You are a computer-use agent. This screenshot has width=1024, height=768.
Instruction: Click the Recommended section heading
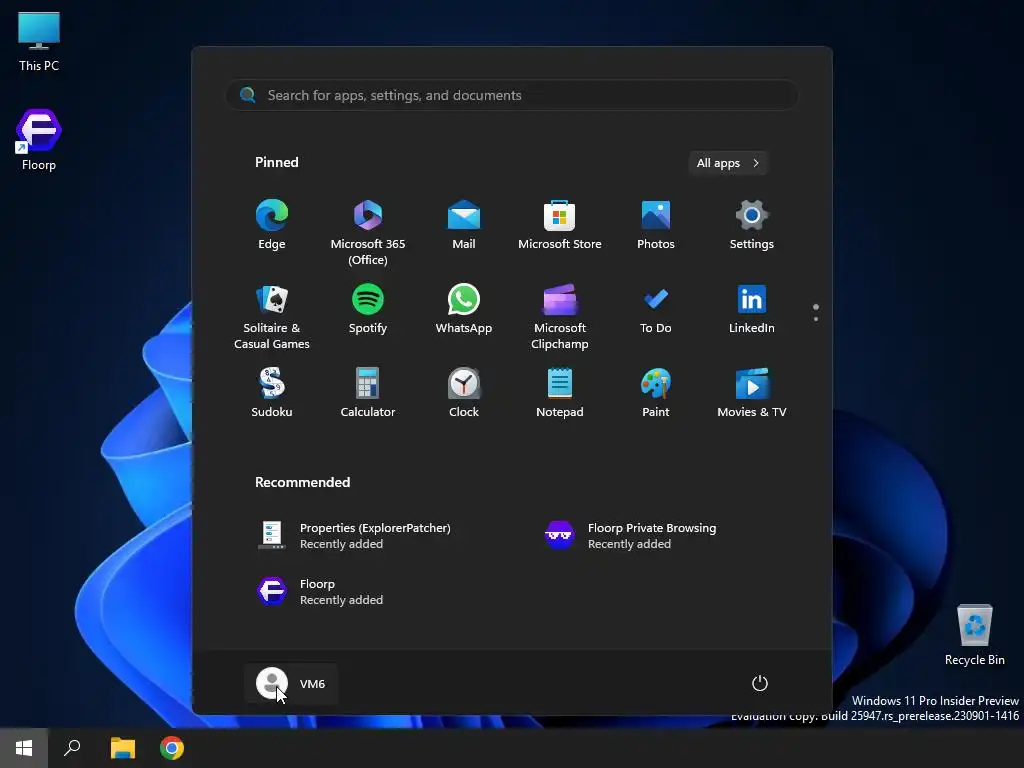(x=302, y=482)
